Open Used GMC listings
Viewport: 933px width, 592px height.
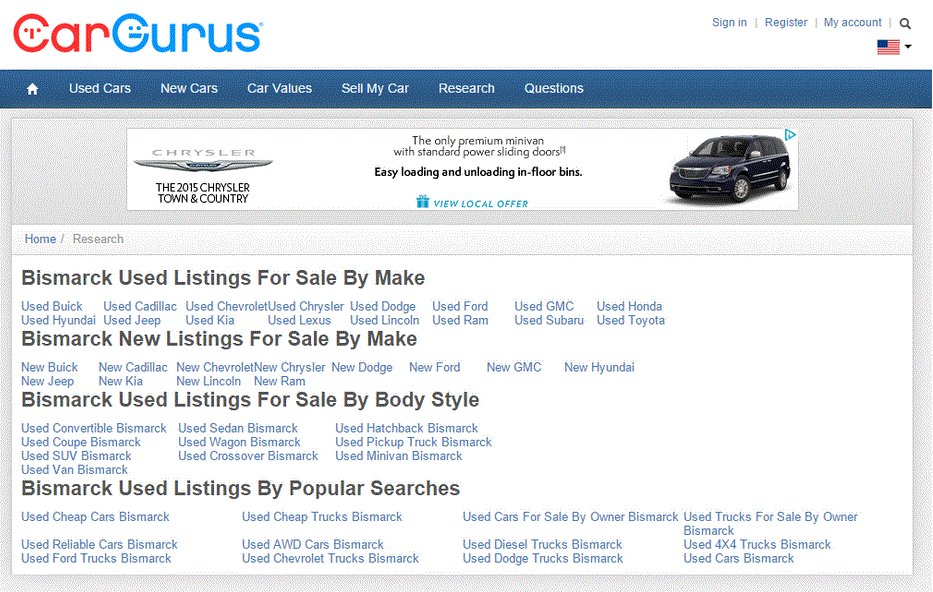tap(544, 306)
